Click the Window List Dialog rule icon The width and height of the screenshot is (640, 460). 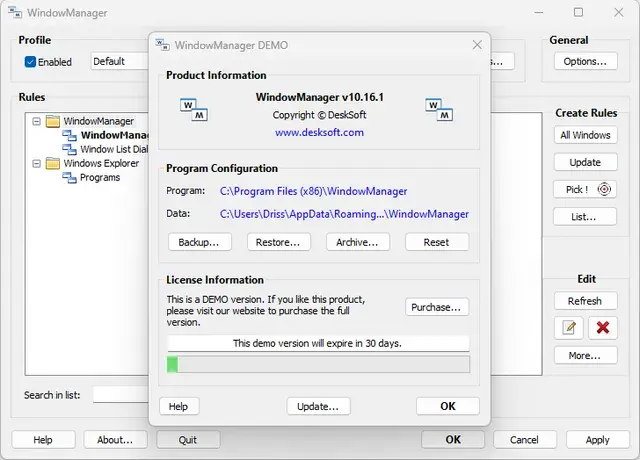(x=70, y=149)
